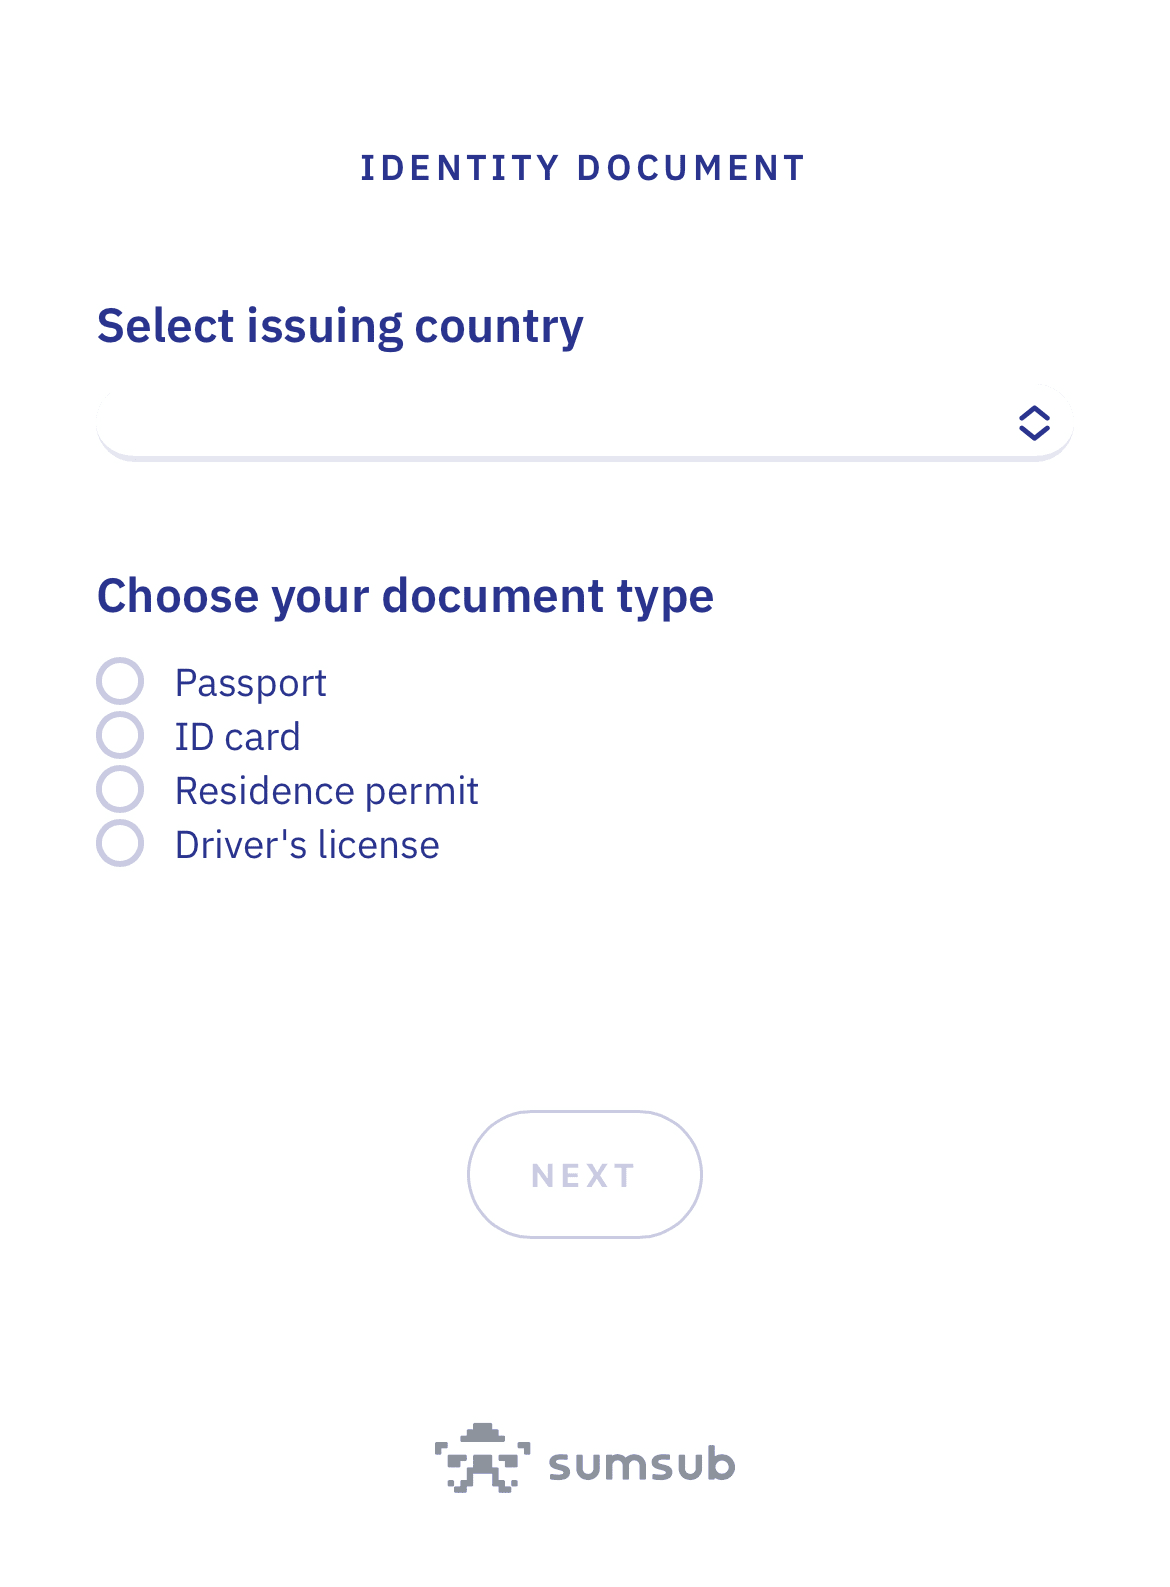Image resolution: width=1170 pixels, height=1587 pixels.
Task: Click the ID card label text
Action: 237,737
